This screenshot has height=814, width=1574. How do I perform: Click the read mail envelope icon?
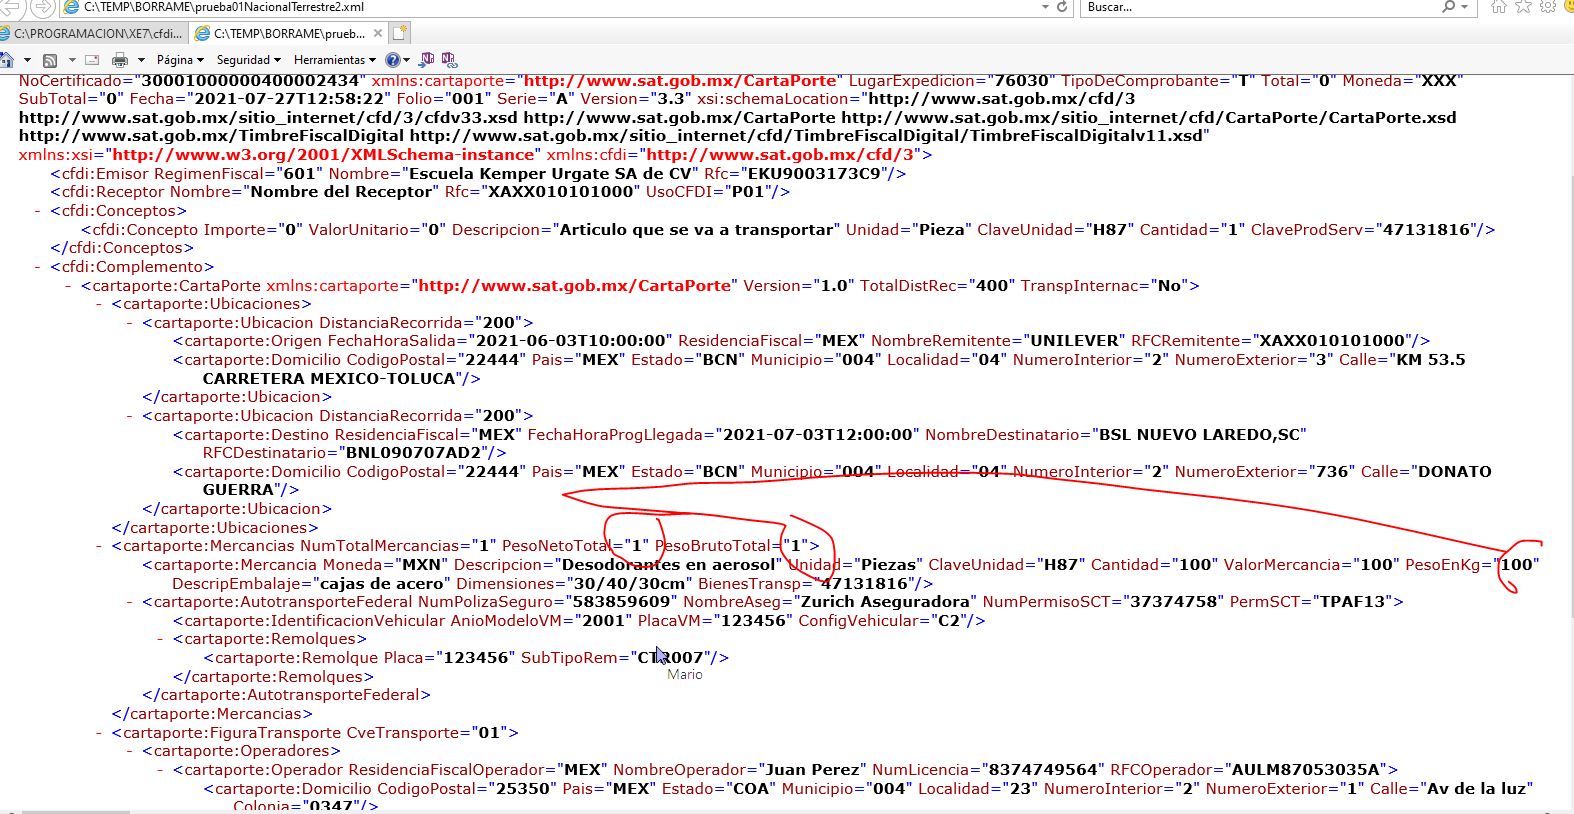(x=92, y=60)
